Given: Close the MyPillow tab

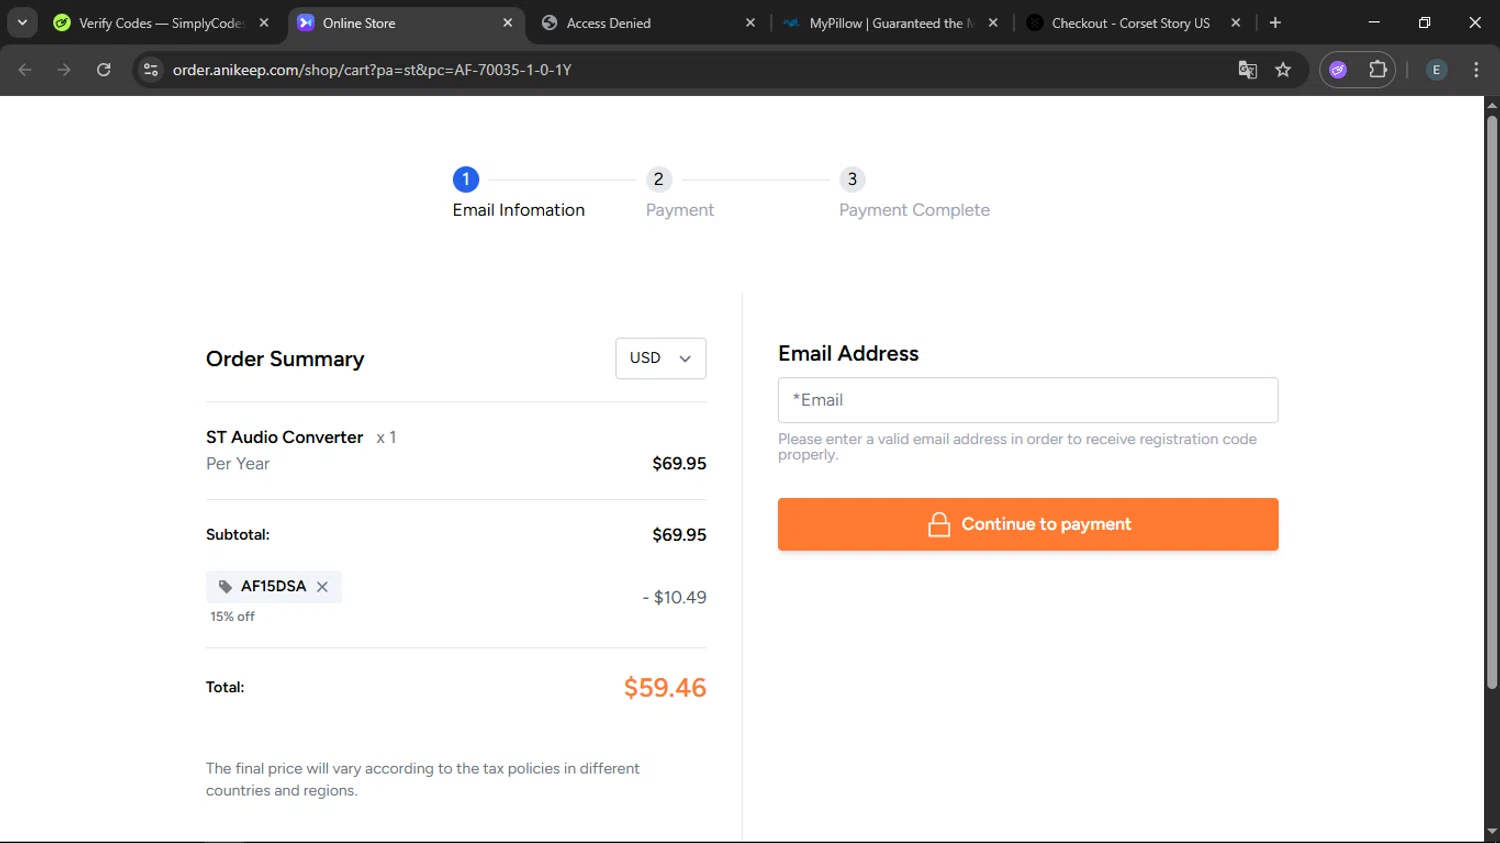Looking at the screenshot, I should point(993,23).
